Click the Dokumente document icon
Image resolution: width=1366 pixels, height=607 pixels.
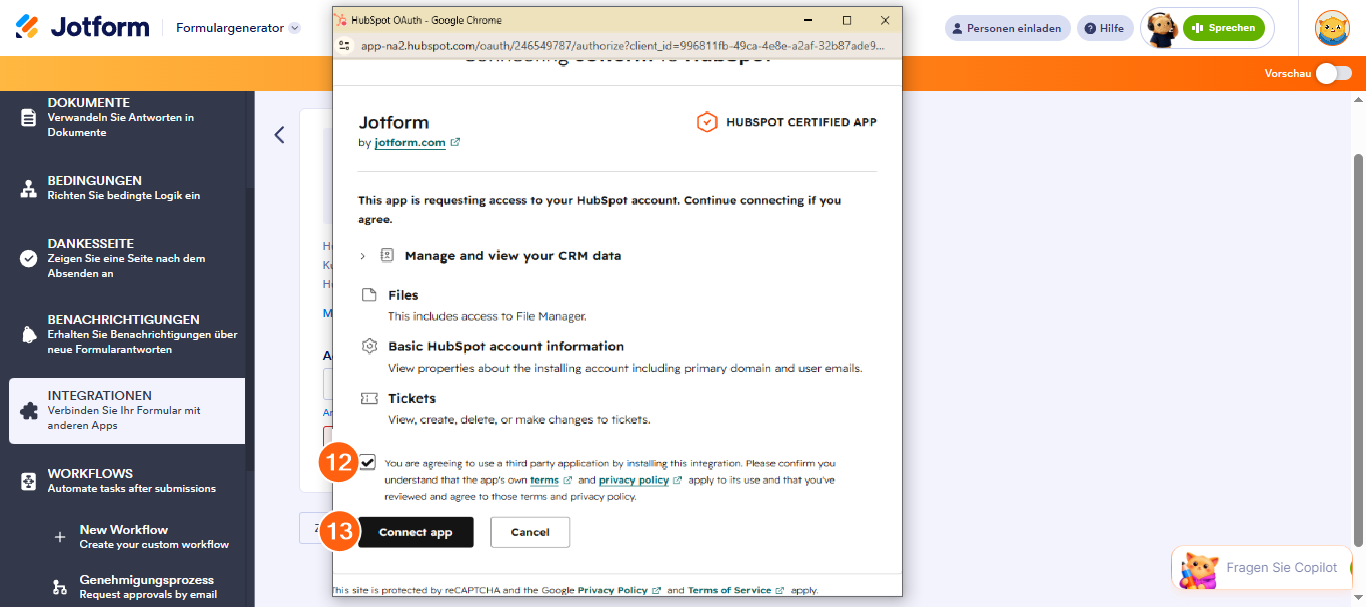click(29, 117)
